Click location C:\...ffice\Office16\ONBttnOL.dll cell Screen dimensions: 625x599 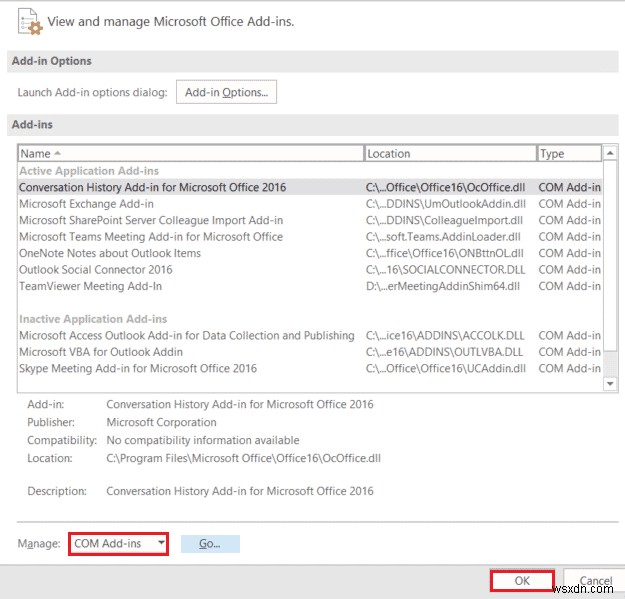[x=444, y=253]
